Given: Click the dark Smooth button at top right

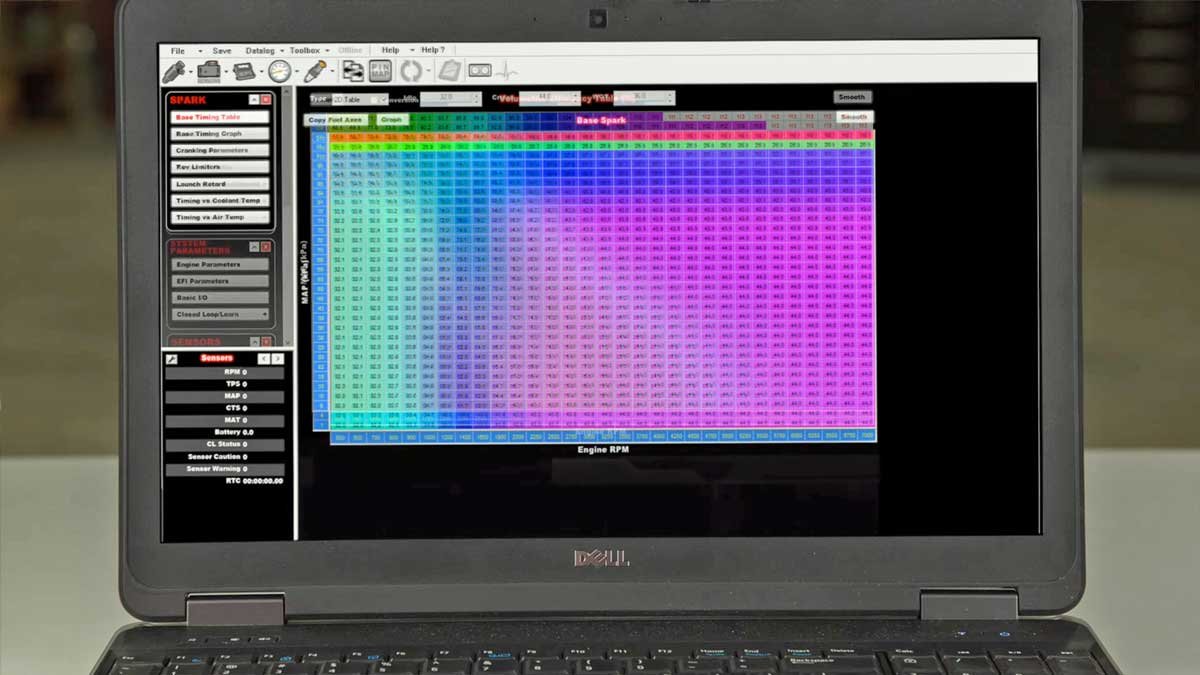Looking at the screenshot, I should (x=852, y=97).
